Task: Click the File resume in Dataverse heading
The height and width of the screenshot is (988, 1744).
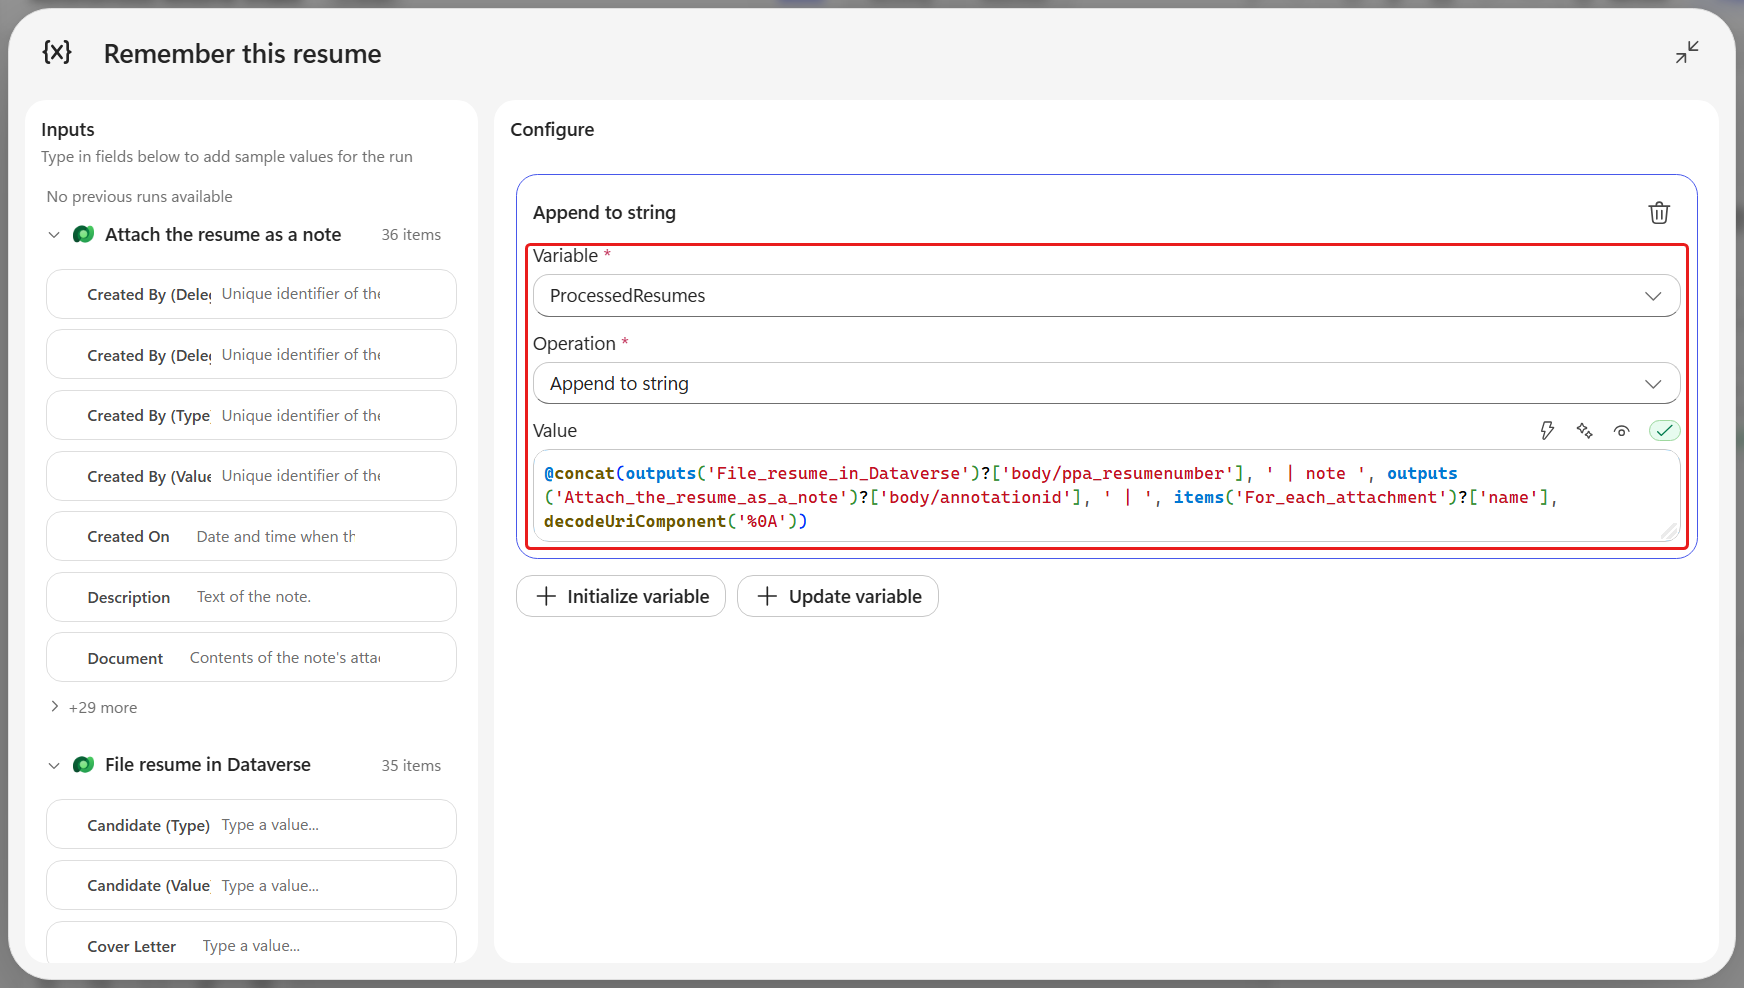Action: (208, 765)
